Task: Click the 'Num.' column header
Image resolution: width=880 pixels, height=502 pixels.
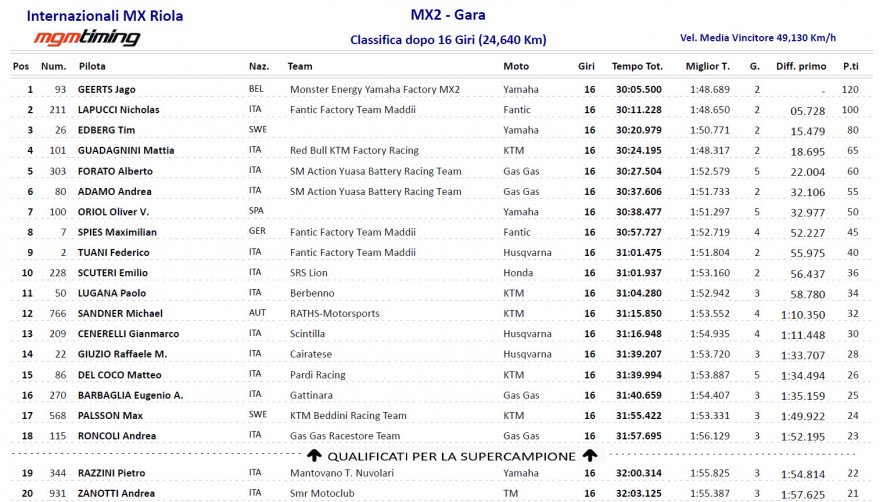Action: (53, 66)
